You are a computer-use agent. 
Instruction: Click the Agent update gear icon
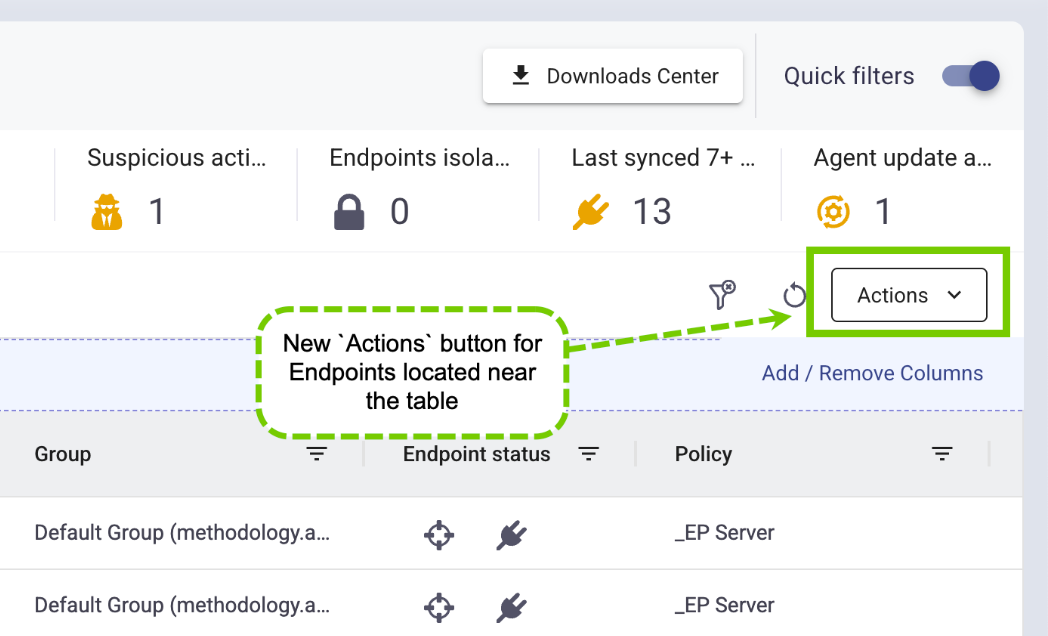point(833,212)
